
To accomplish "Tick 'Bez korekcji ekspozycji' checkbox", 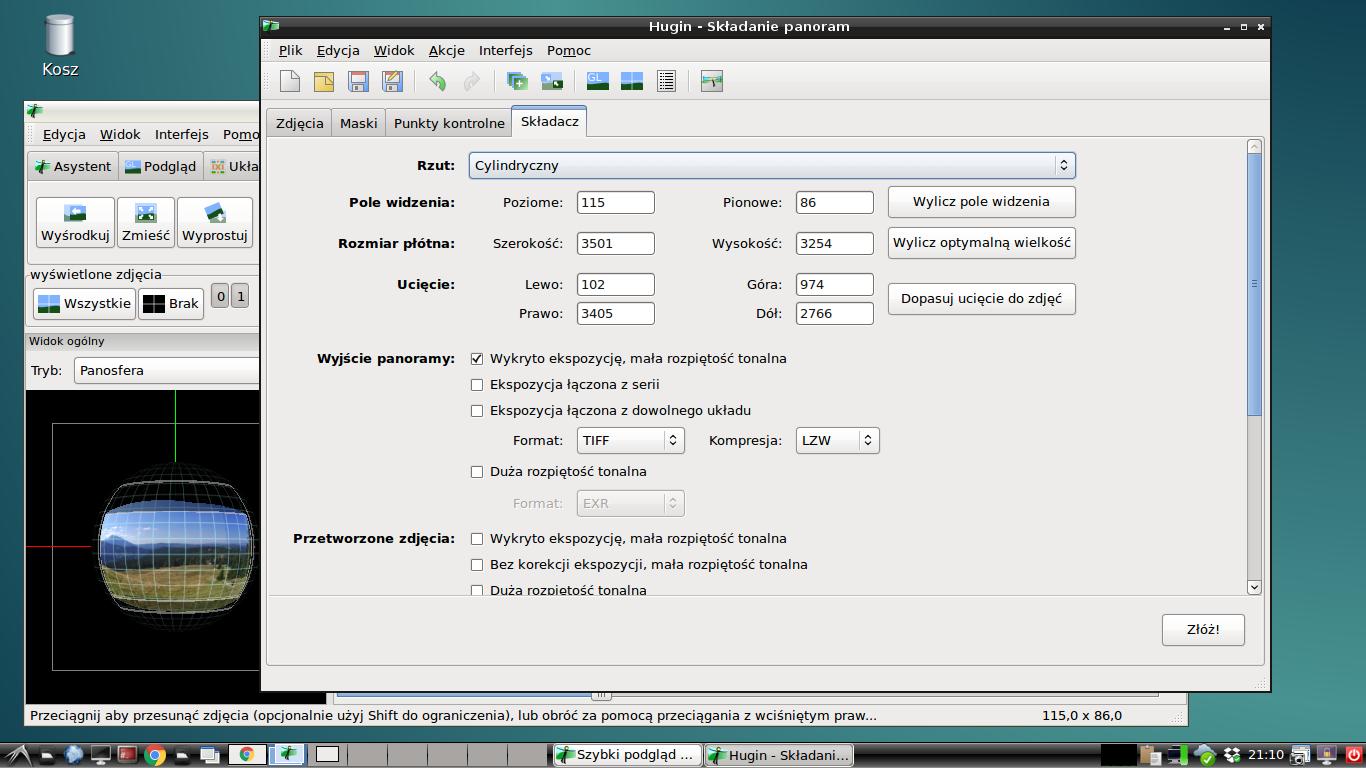I will tap(477, 565).
